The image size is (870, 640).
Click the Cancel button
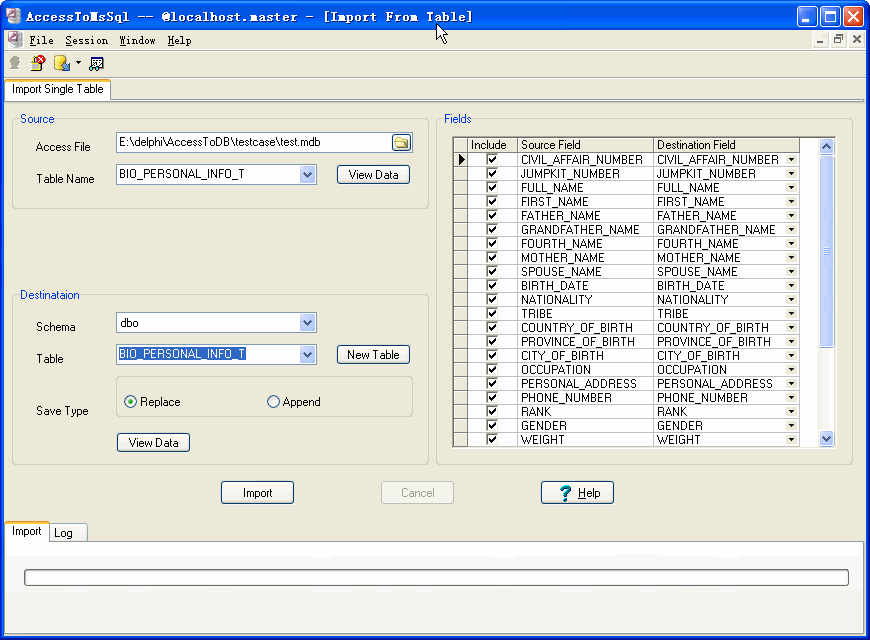417,492
